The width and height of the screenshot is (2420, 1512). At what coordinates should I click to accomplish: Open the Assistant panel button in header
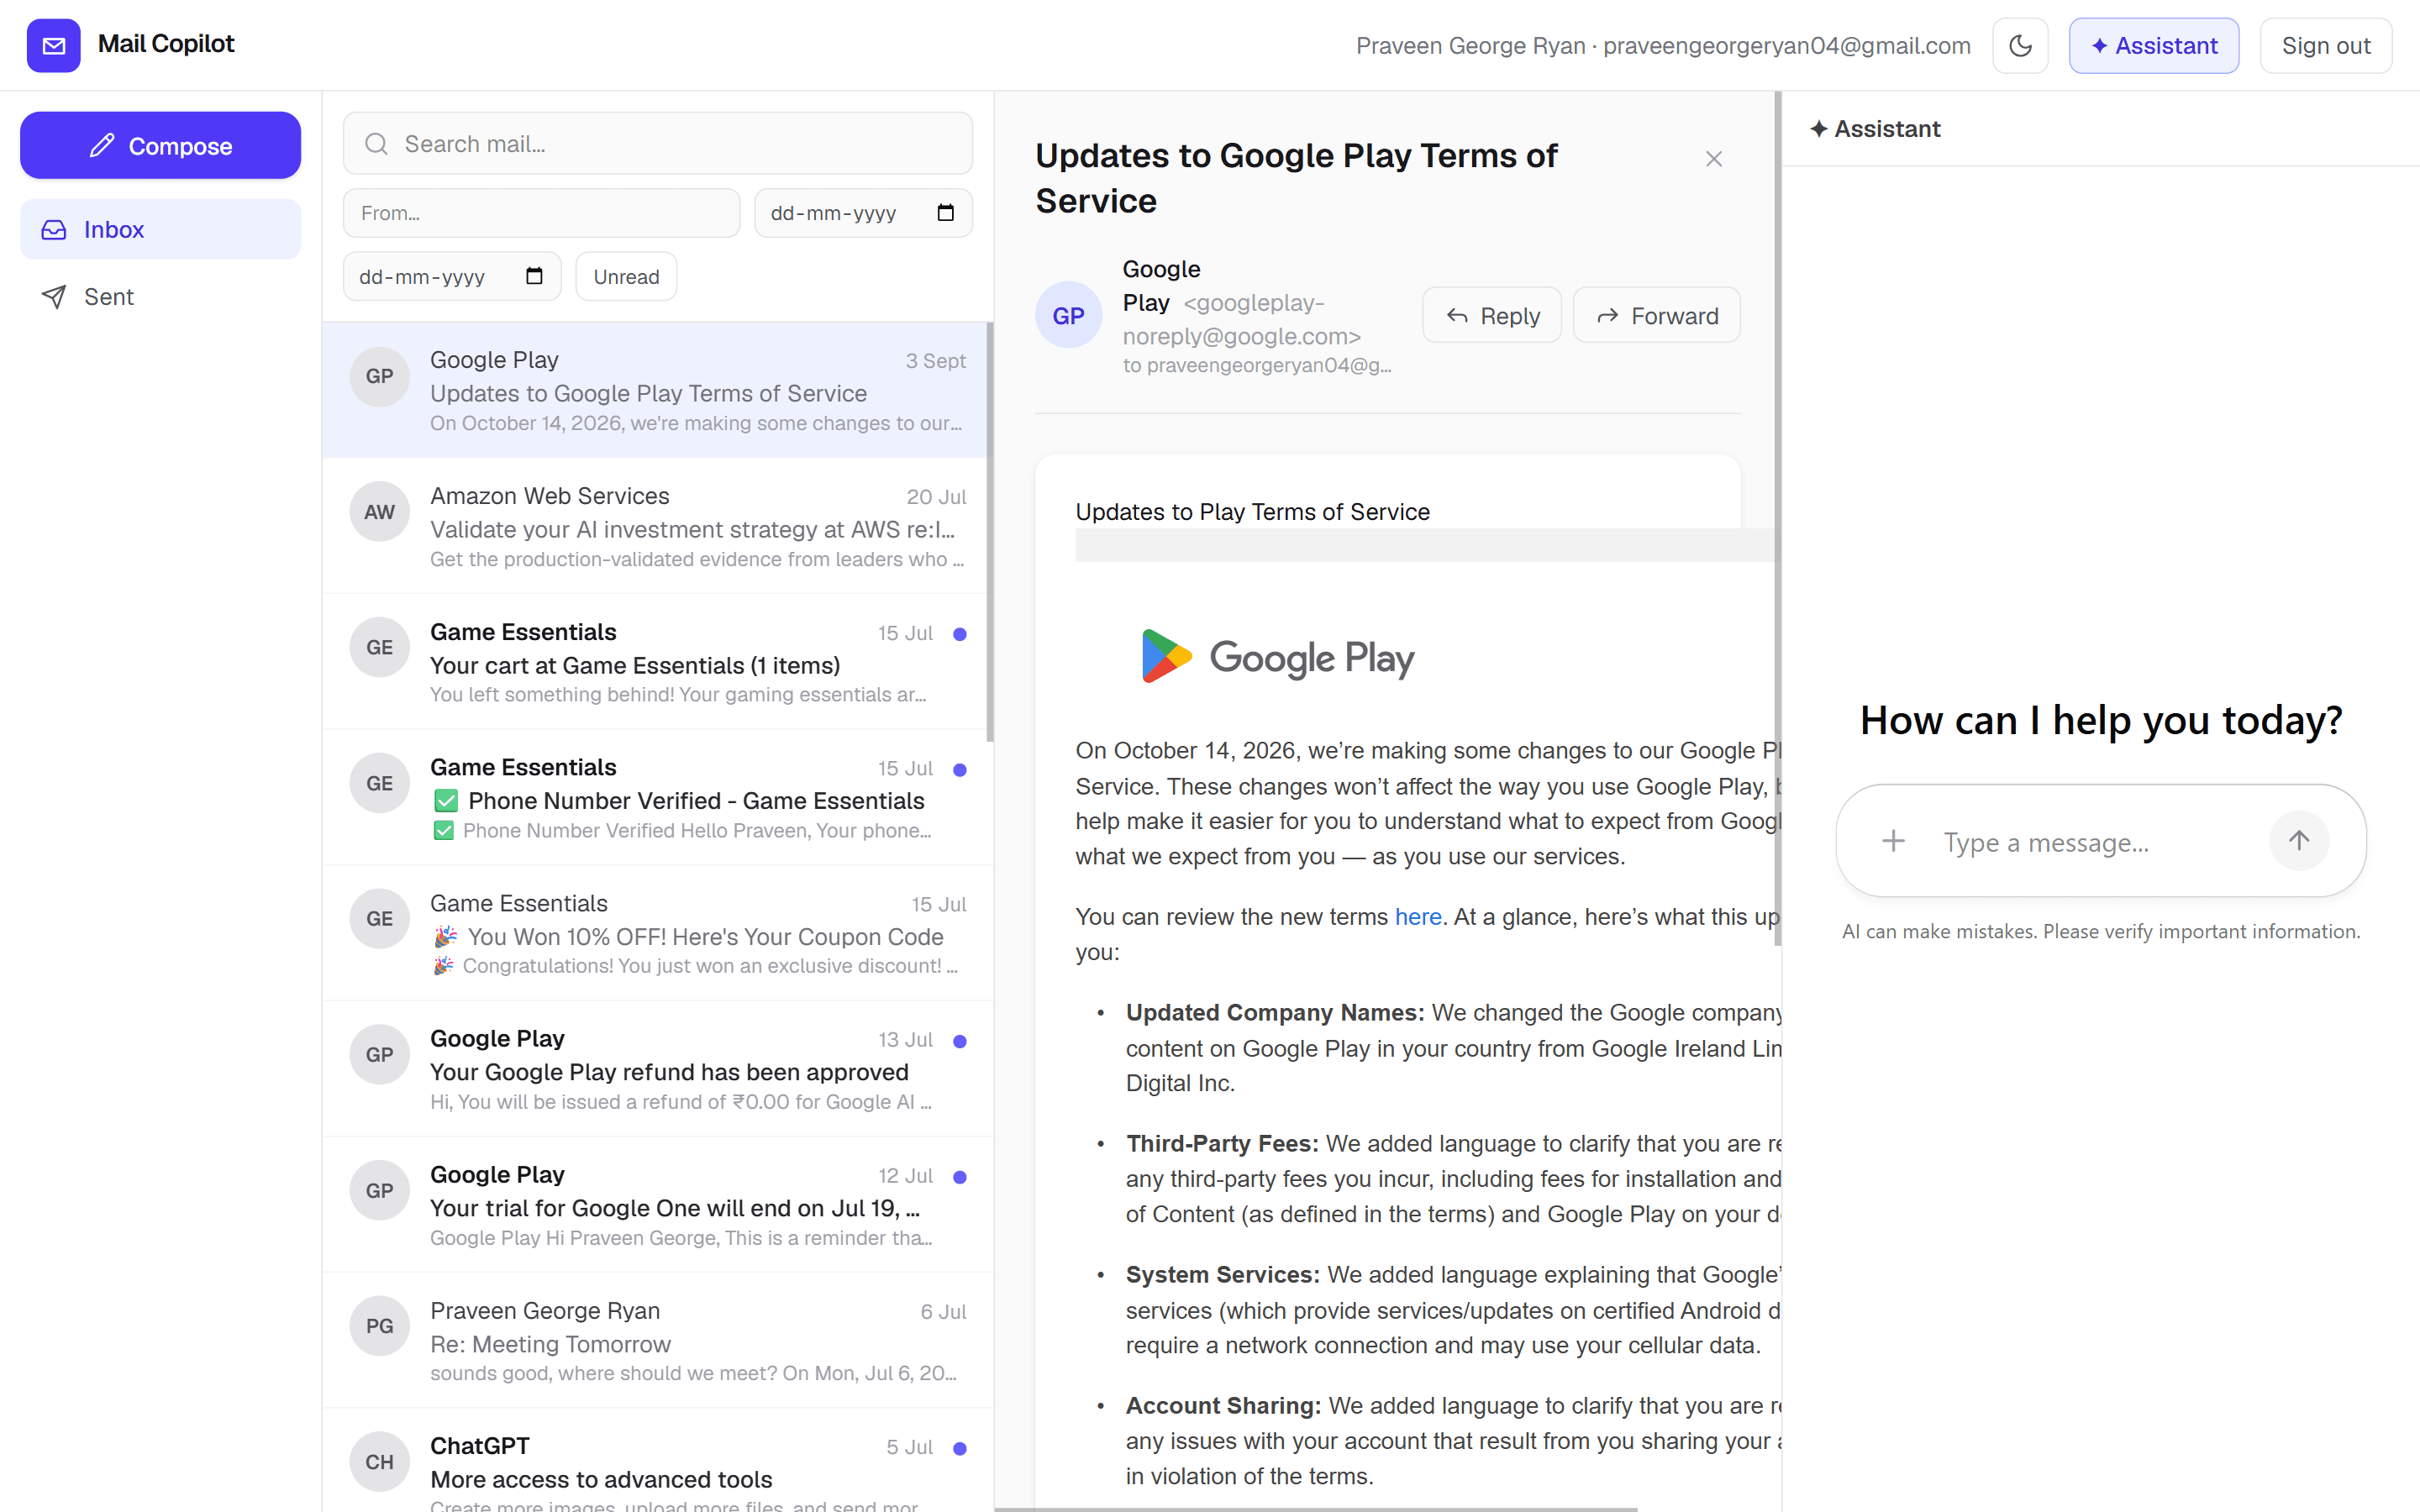[2153, 45]
